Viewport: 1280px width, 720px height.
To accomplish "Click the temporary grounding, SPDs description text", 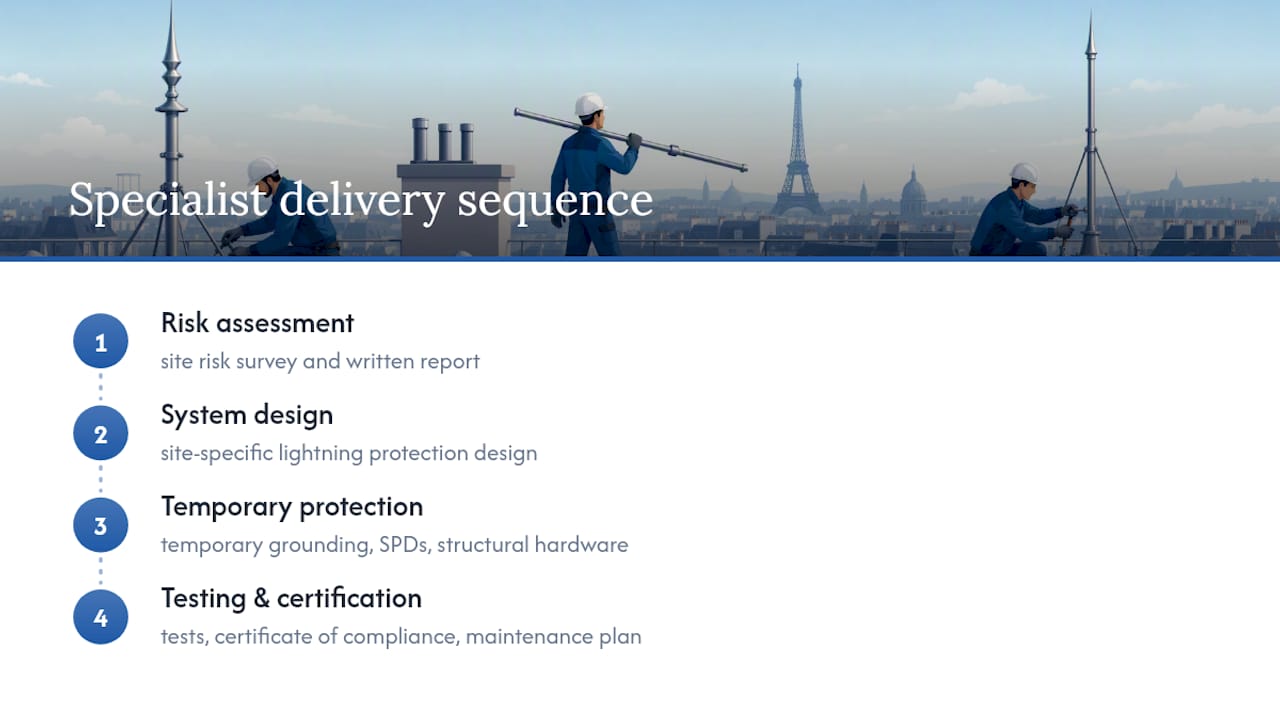I will click(x=394, y=545).
